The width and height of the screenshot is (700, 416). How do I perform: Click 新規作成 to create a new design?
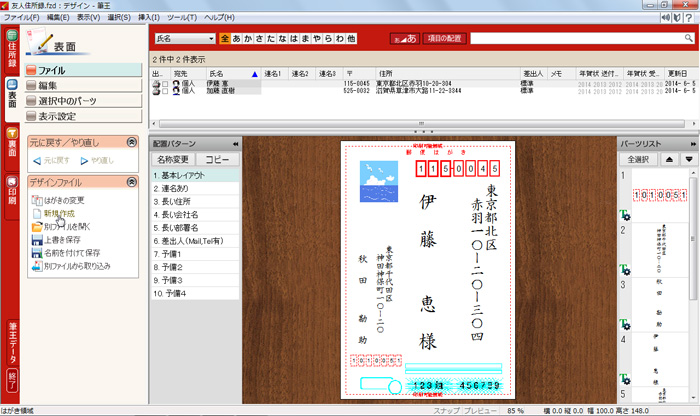(x=58, y=214)
